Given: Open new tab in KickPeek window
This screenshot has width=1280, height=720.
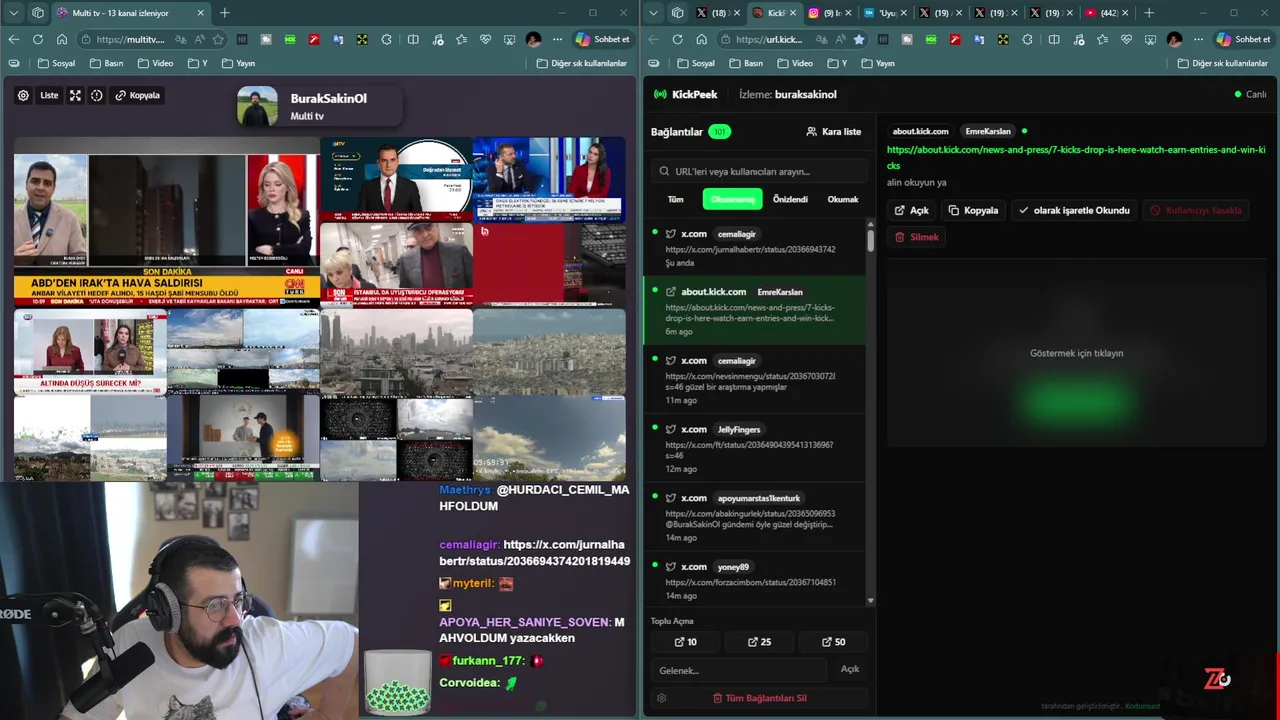Looking at the screenshot, I should tap(1149, 13).
